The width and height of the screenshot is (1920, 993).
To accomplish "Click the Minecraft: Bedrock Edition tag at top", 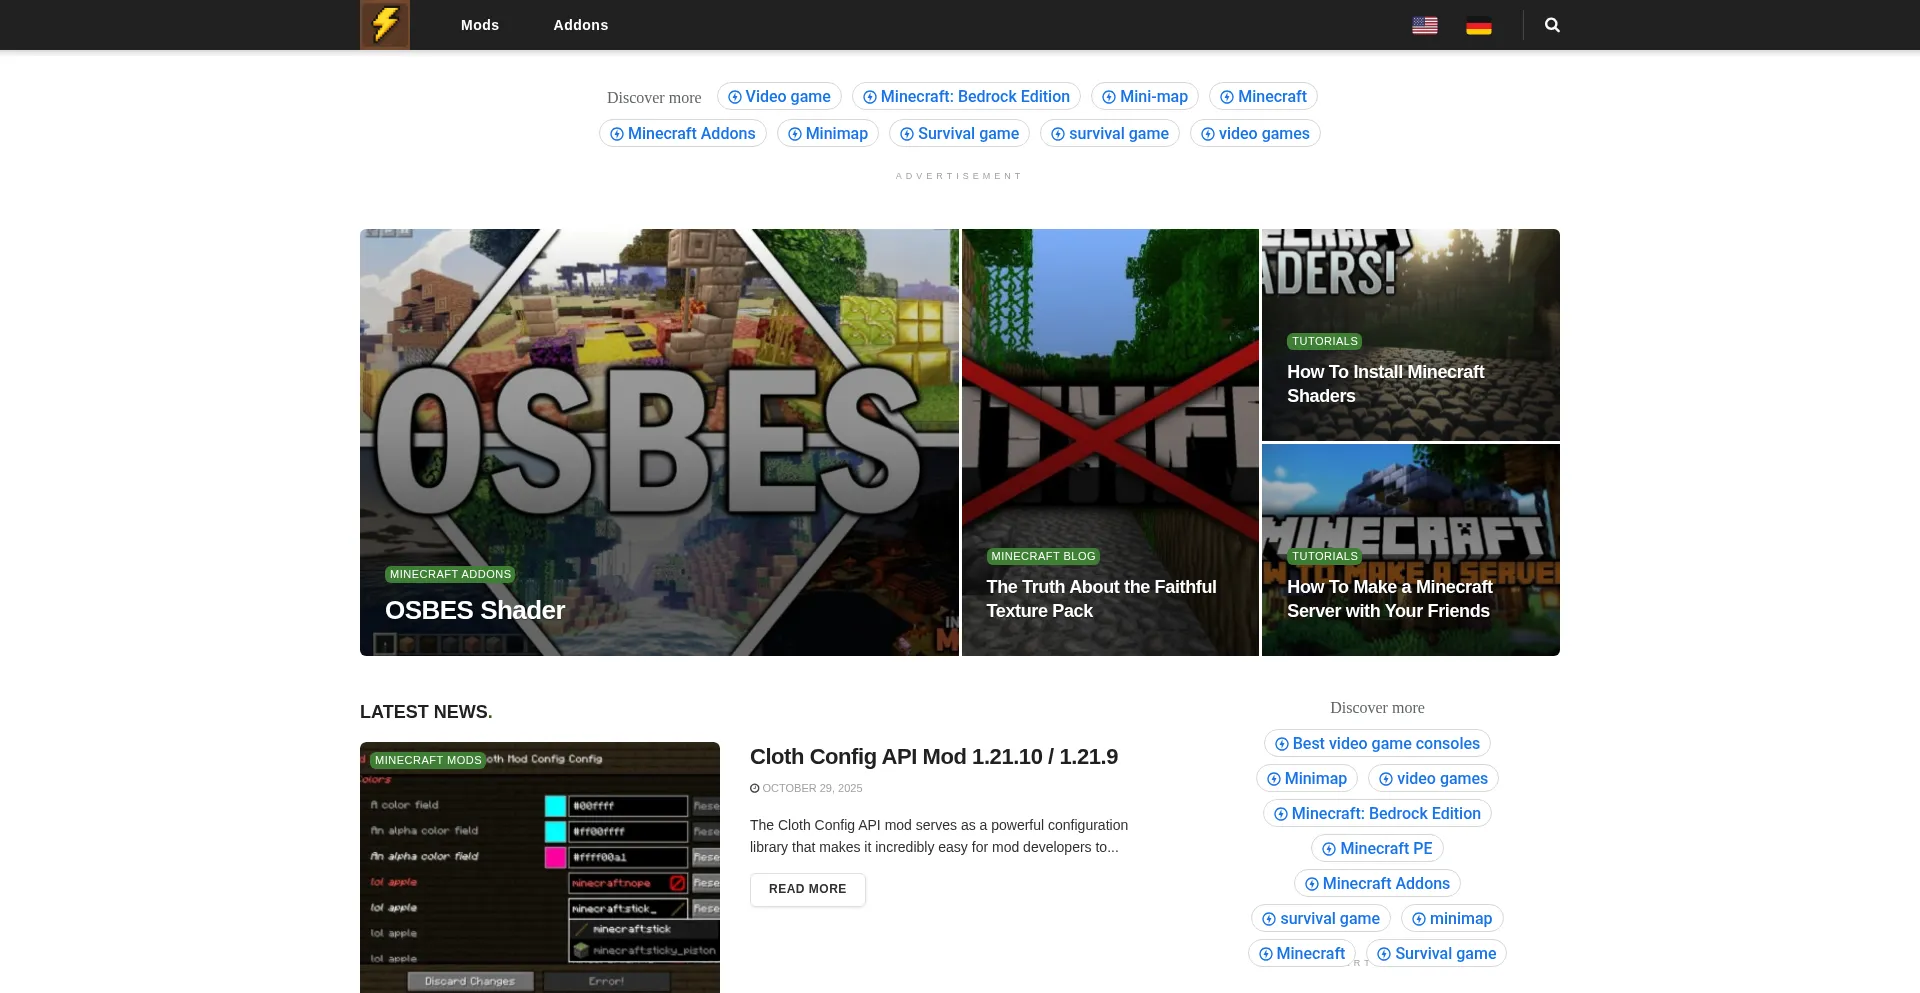I will tap(966, 97).
